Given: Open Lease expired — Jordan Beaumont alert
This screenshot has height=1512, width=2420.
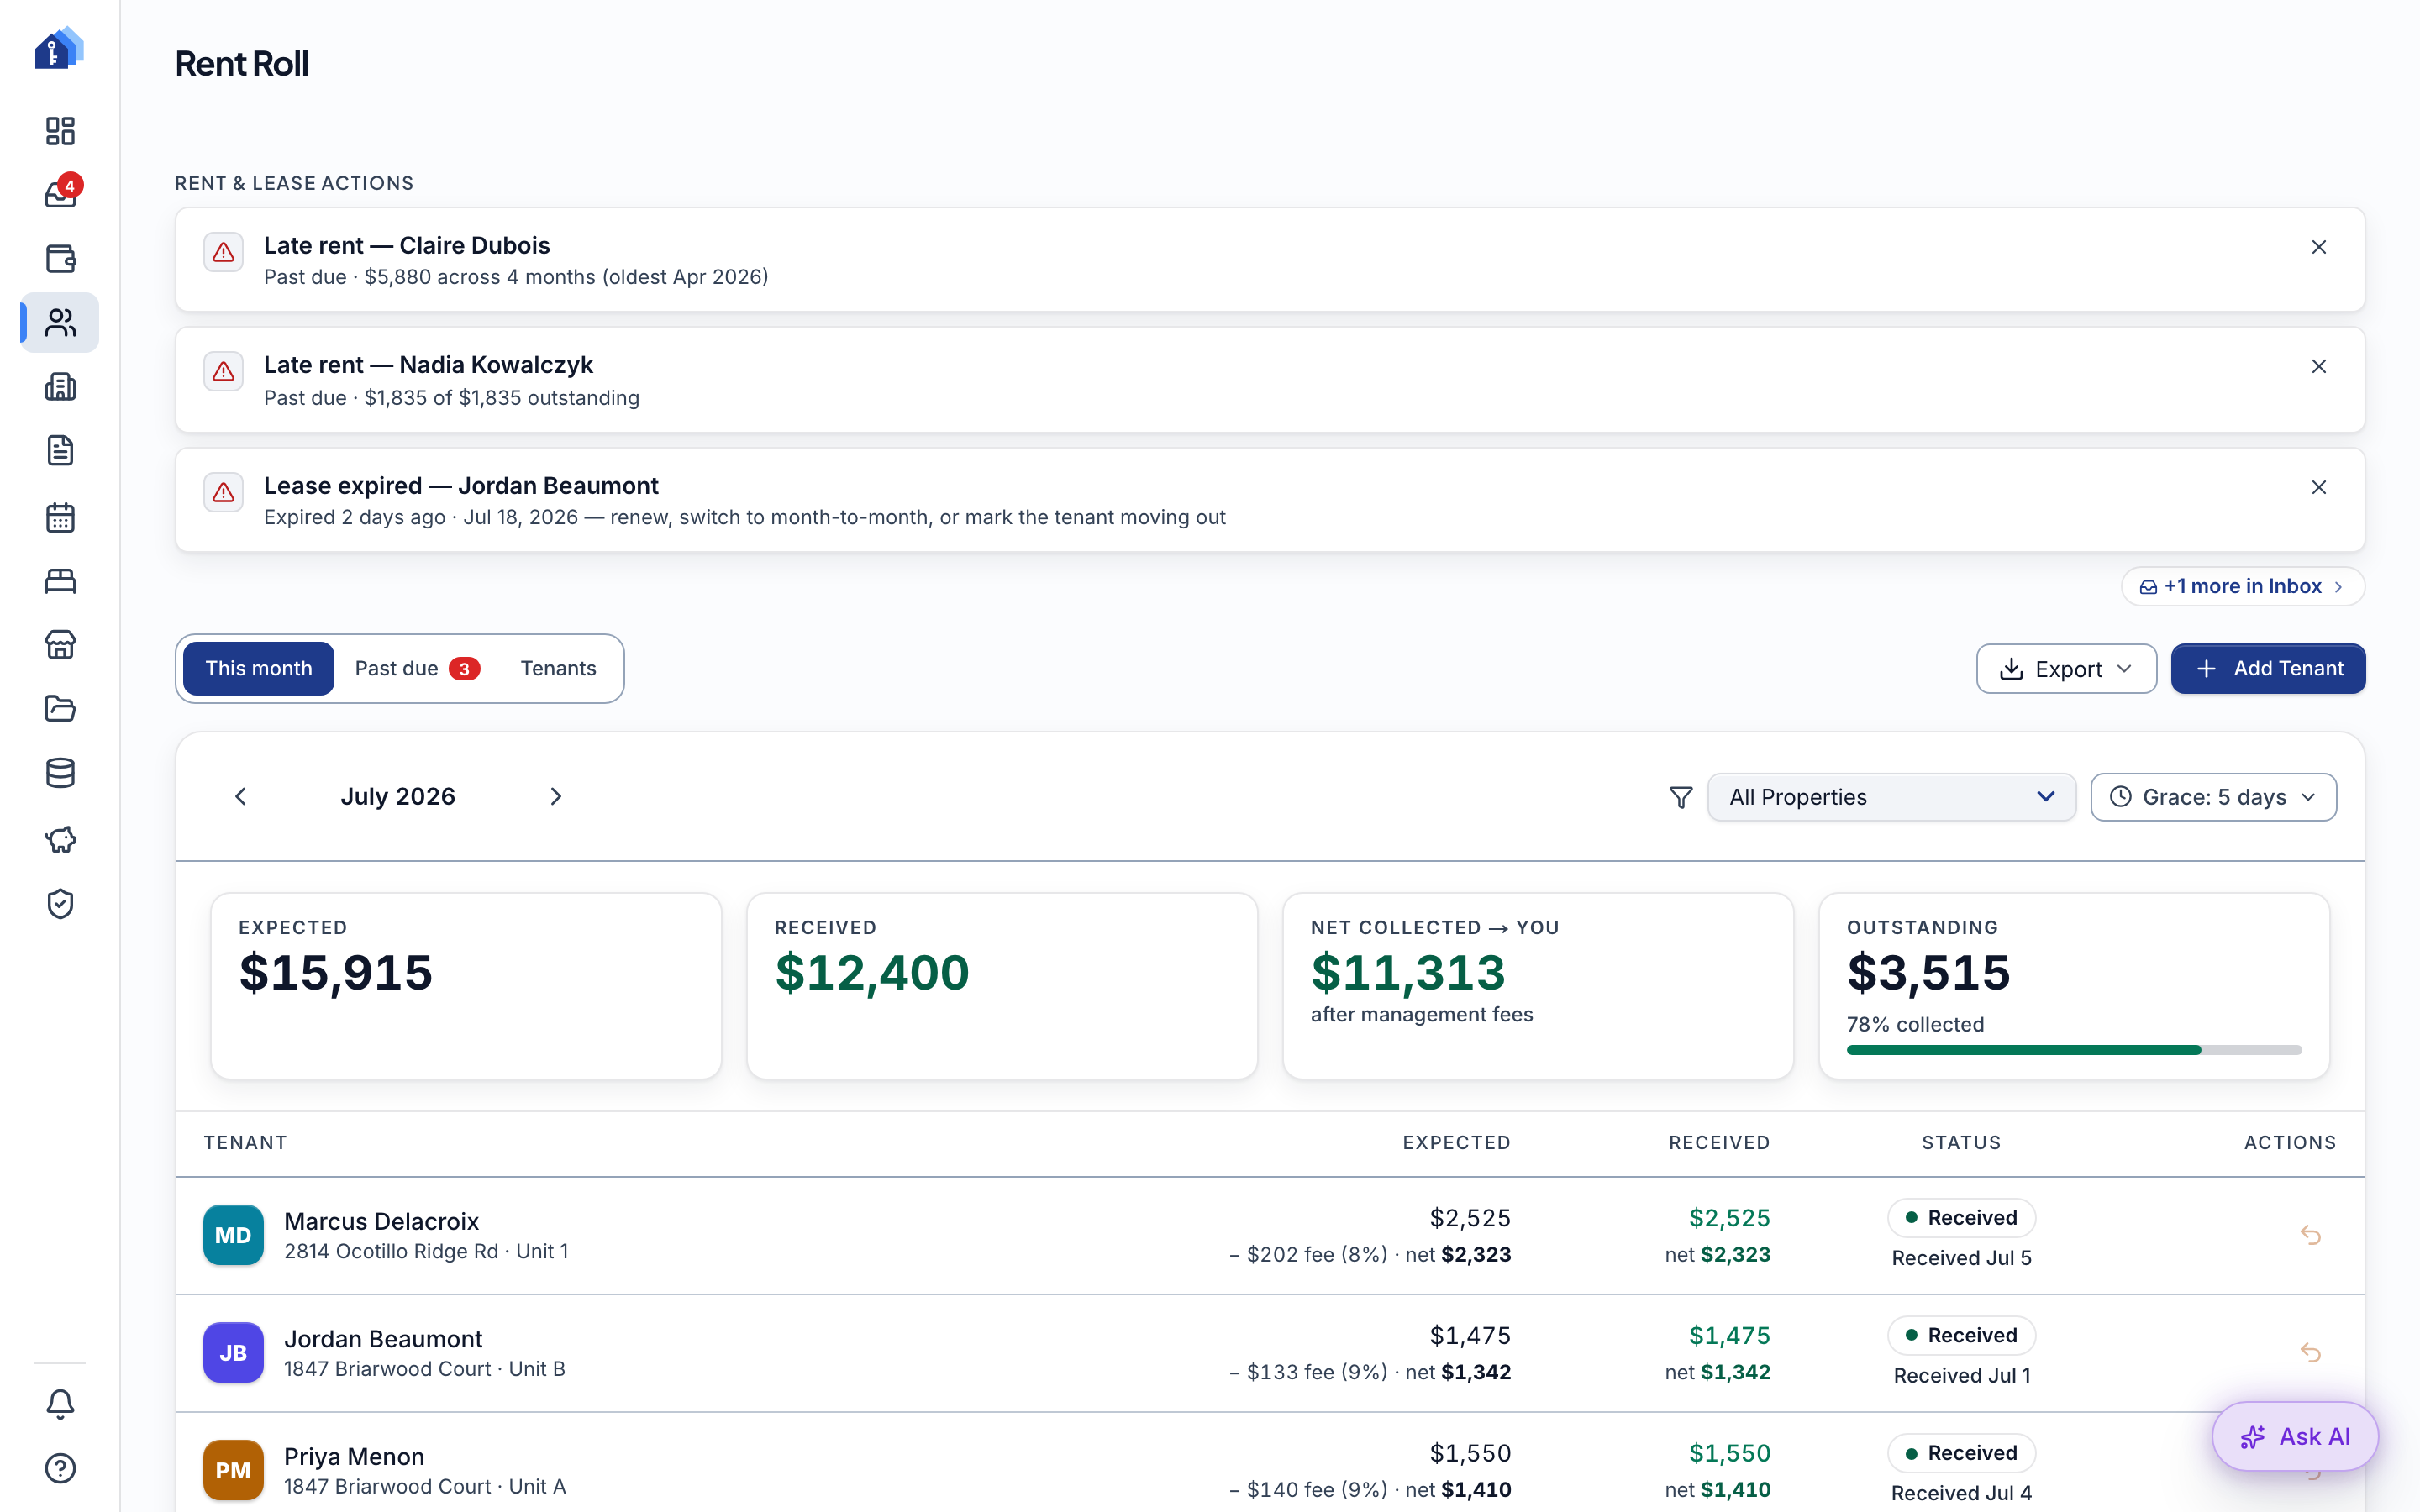Looking at the screenshot, I should tap(1269, 500).
